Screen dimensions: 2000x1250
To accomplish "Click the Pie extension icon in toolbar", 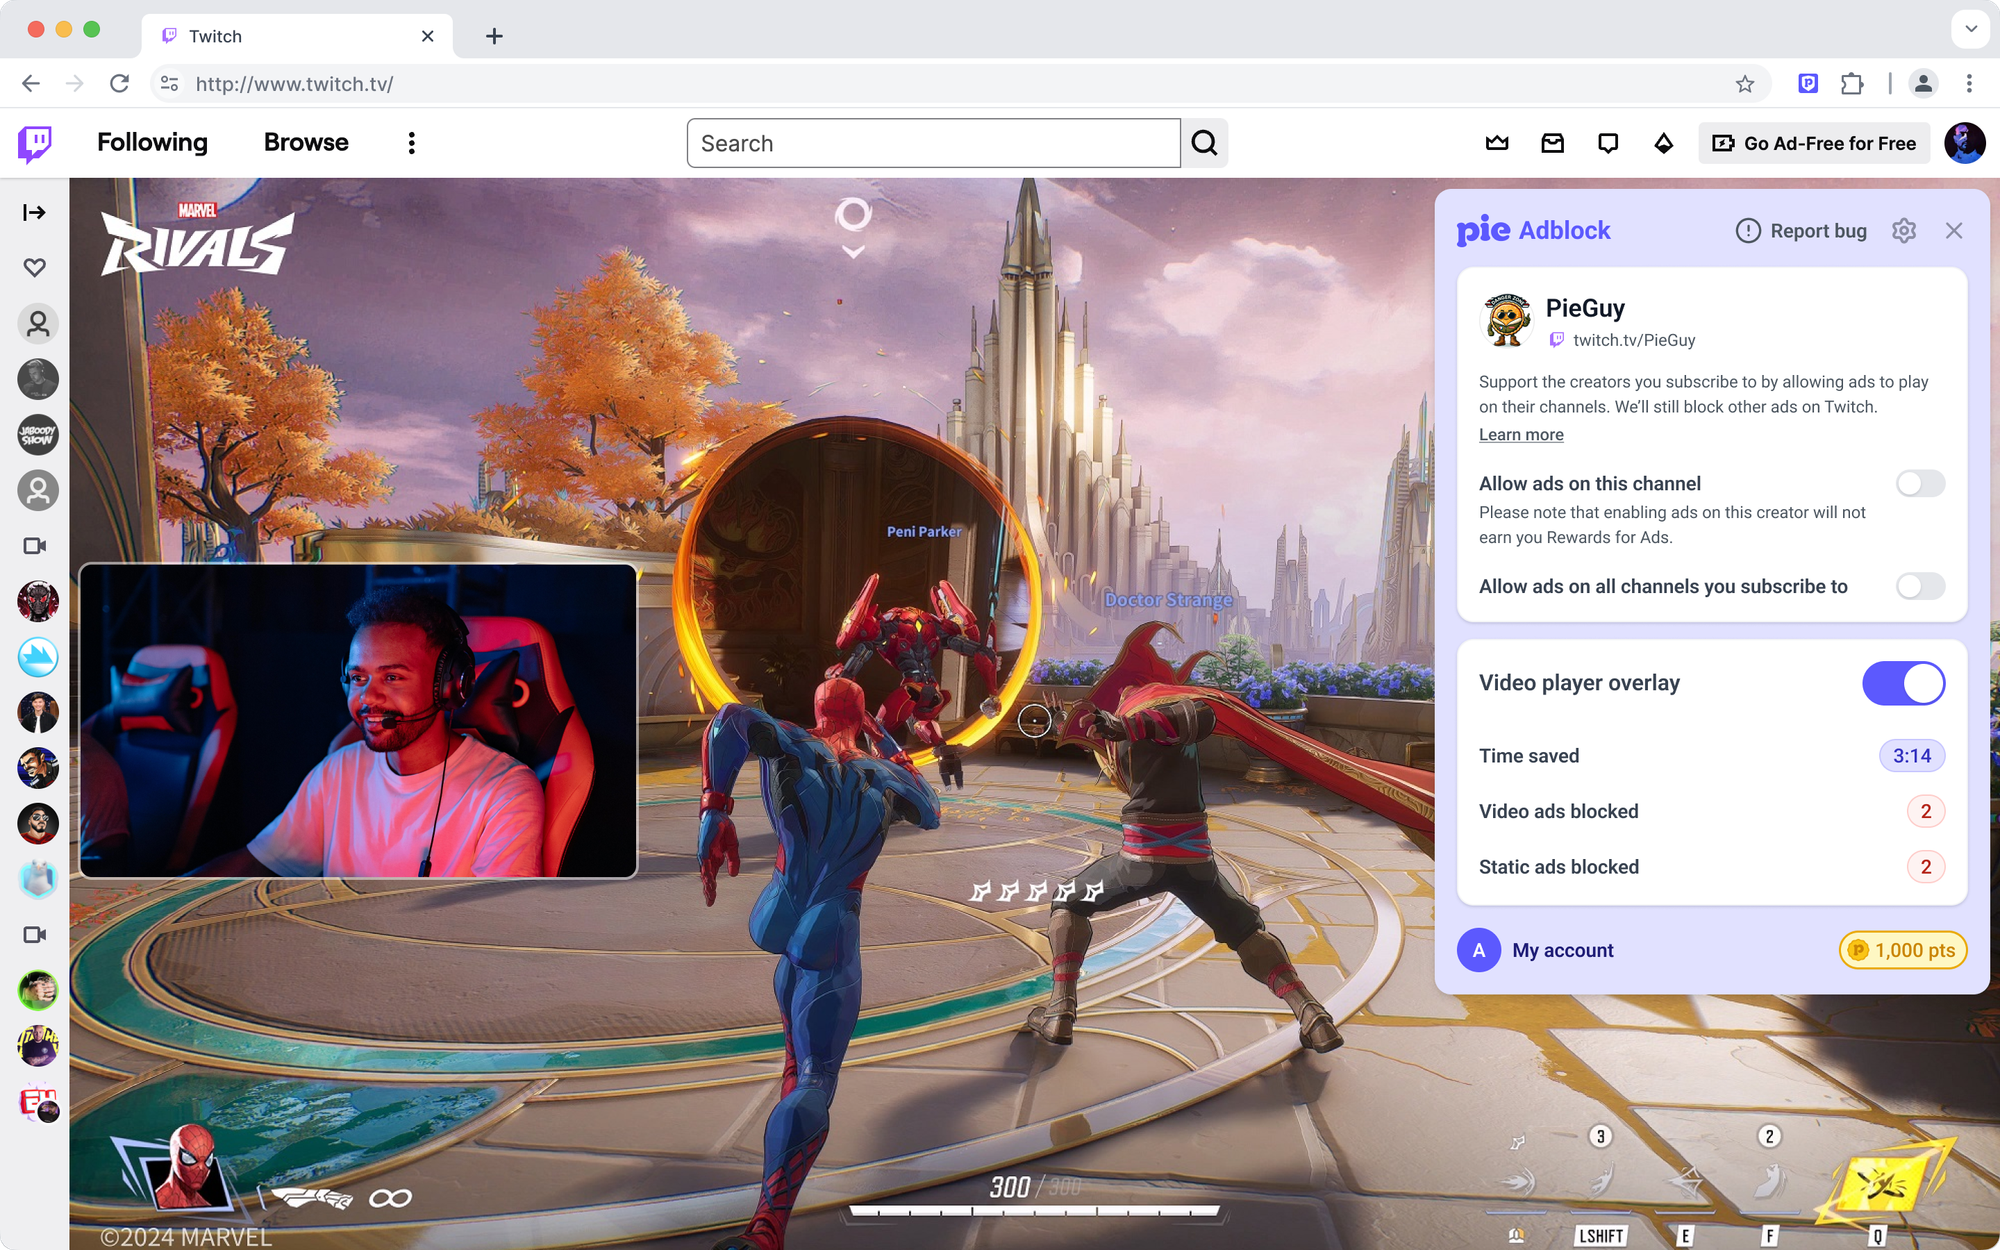I will tap(1808, 84).
